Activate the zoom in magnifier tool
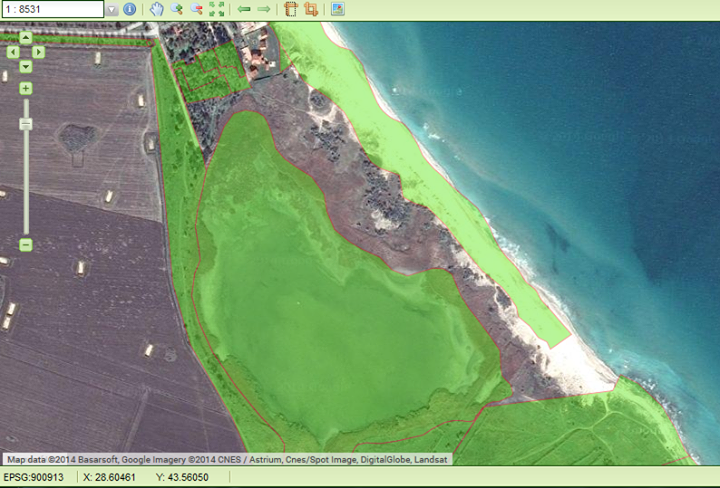The height and width of the screenshot is (488, 720). (176, 9)
